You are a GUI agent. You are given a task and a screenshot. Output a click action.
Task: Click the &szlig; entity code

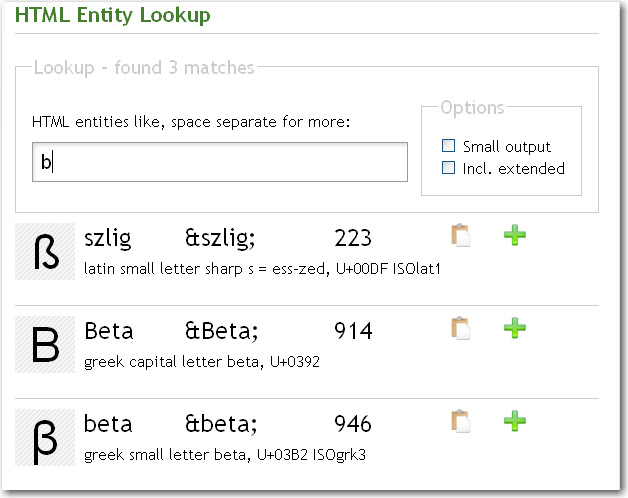tap(220, 238)
